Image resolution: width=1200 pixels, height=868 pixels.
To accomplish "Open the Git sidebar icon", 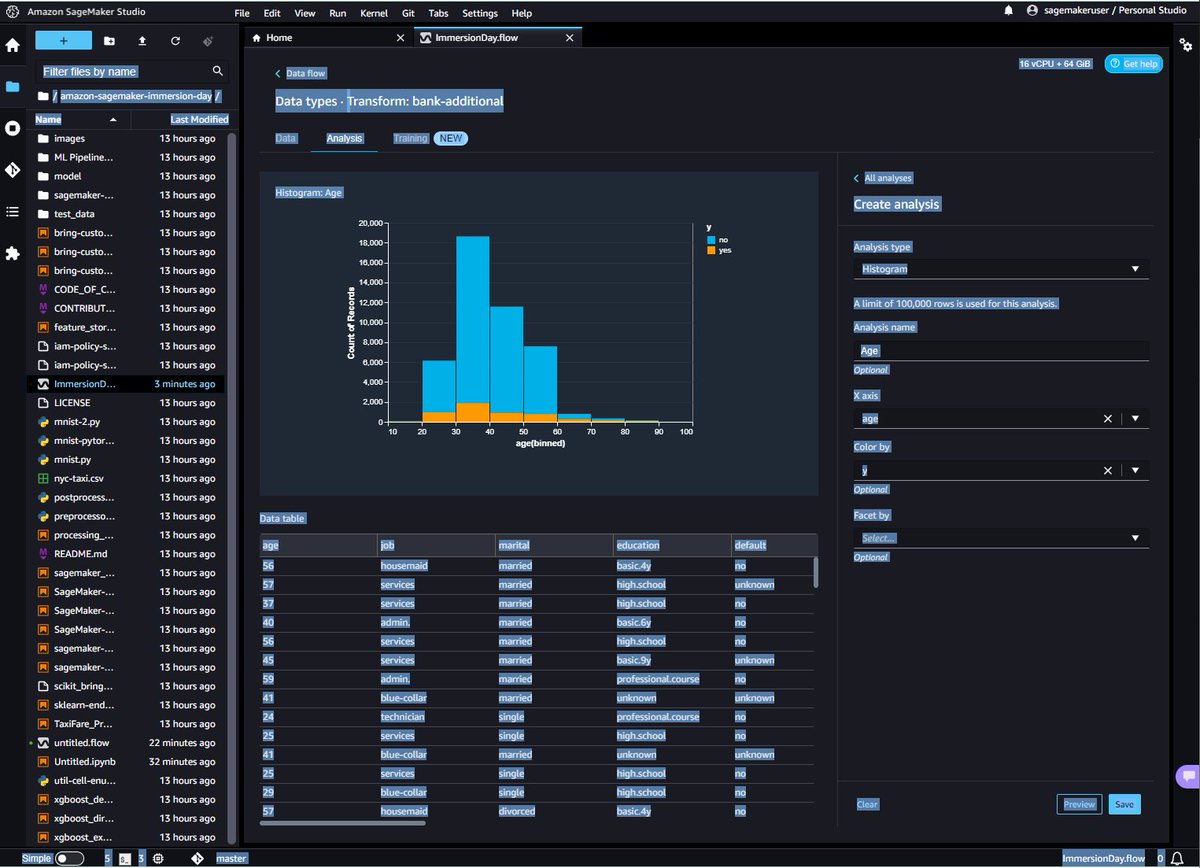I will point(12,170).
